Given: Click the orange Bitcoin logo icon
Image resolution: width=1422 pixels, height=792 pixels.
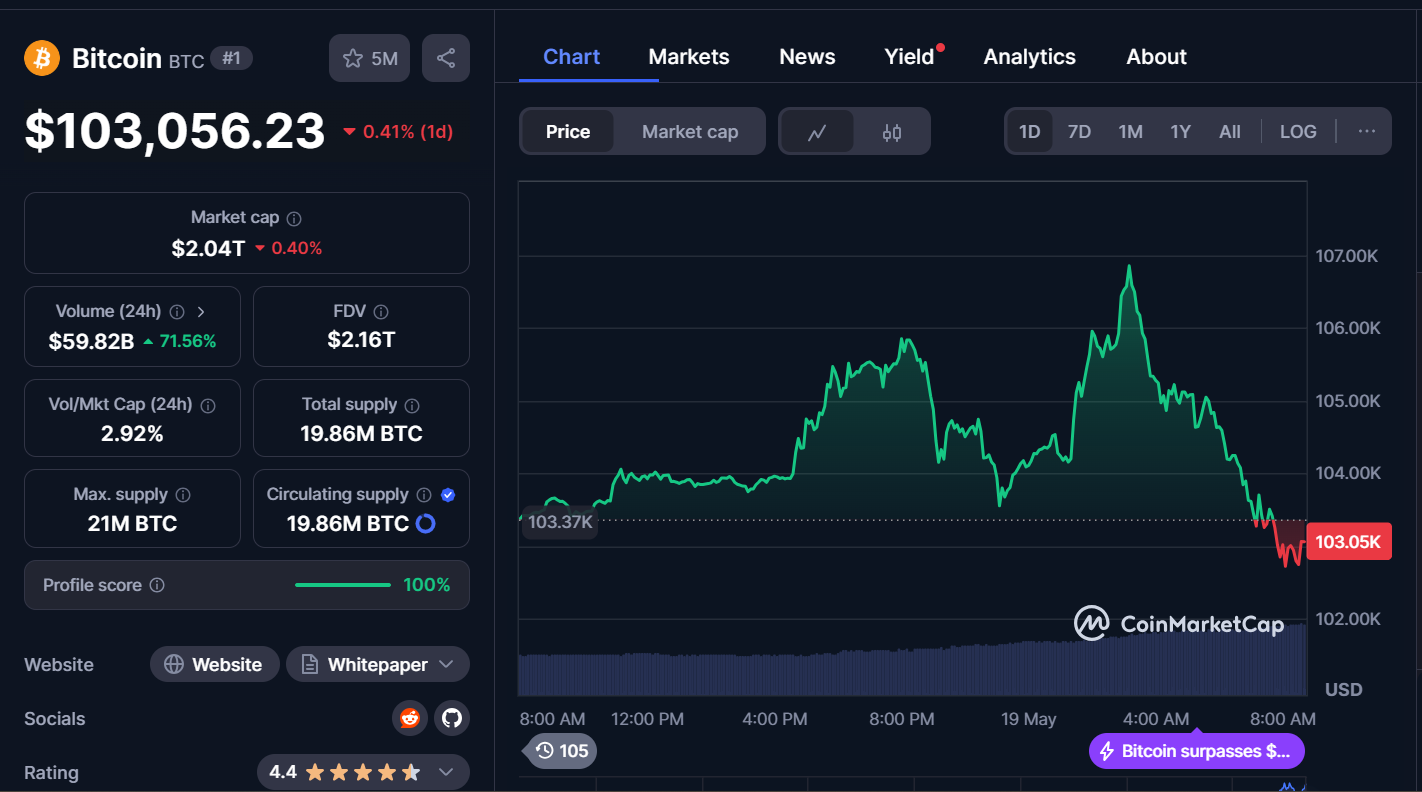Looking at the screenshot, I should click(42, 58).
